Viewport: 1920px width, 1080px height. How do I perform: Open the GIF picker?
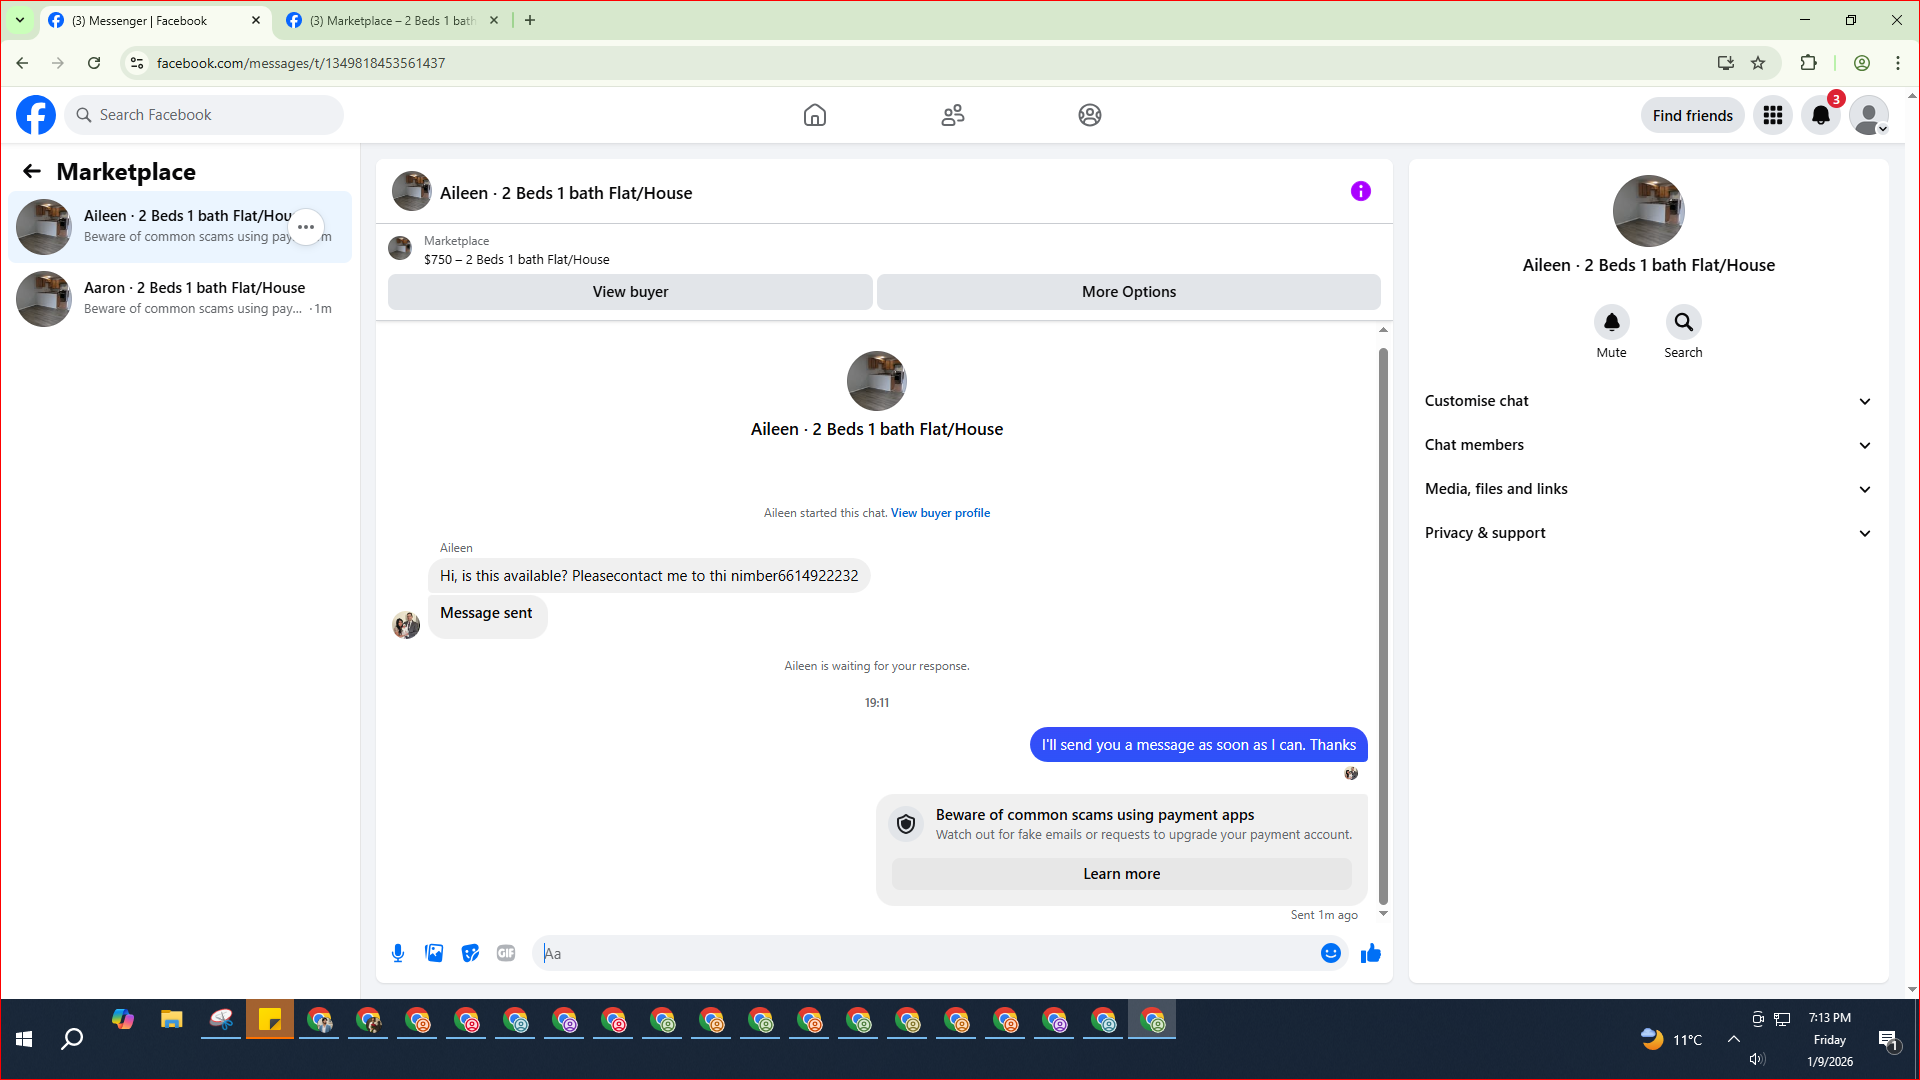click(x=506, y=953)
